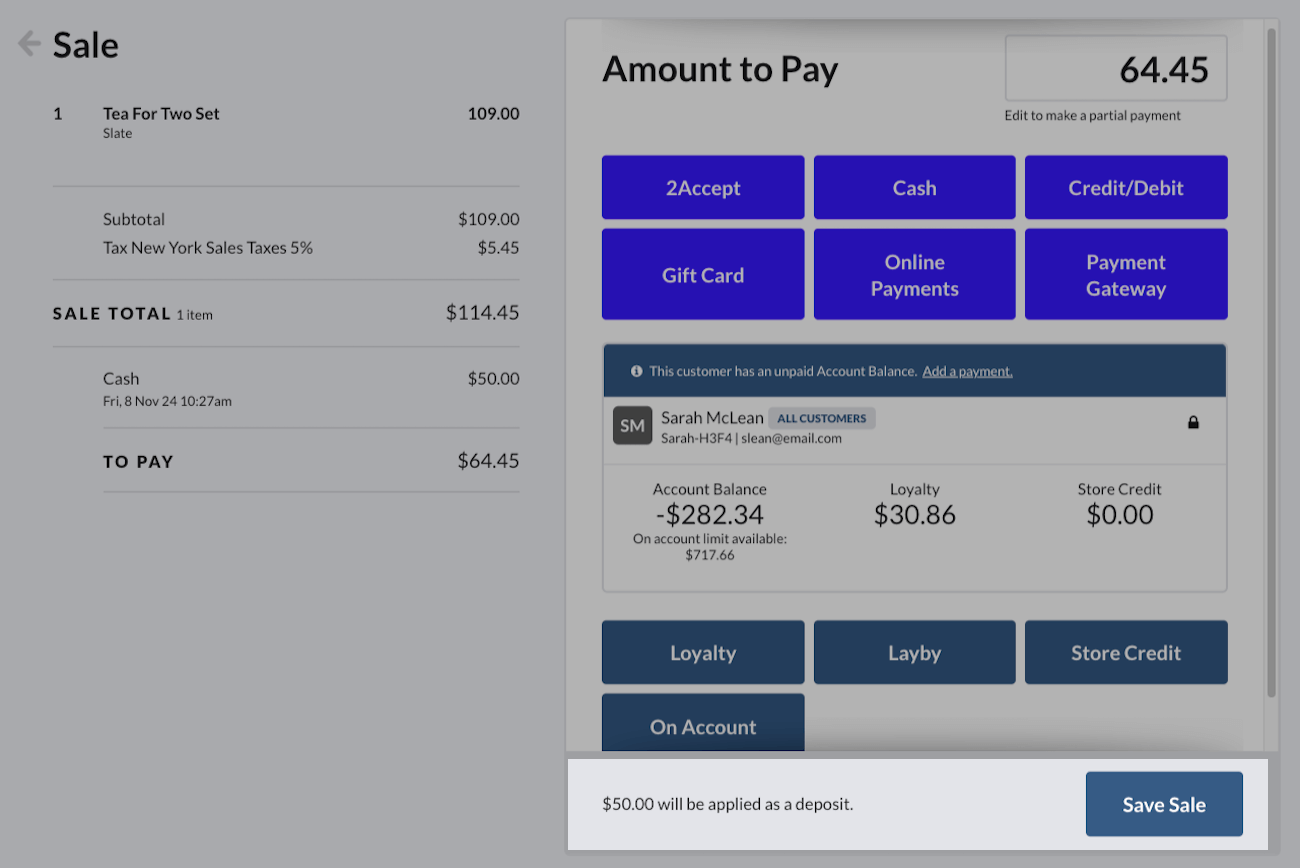The height and width of the screenshot is (868, 1300).
Task: Click the SM customer avatar
Action: click(632, 426)
